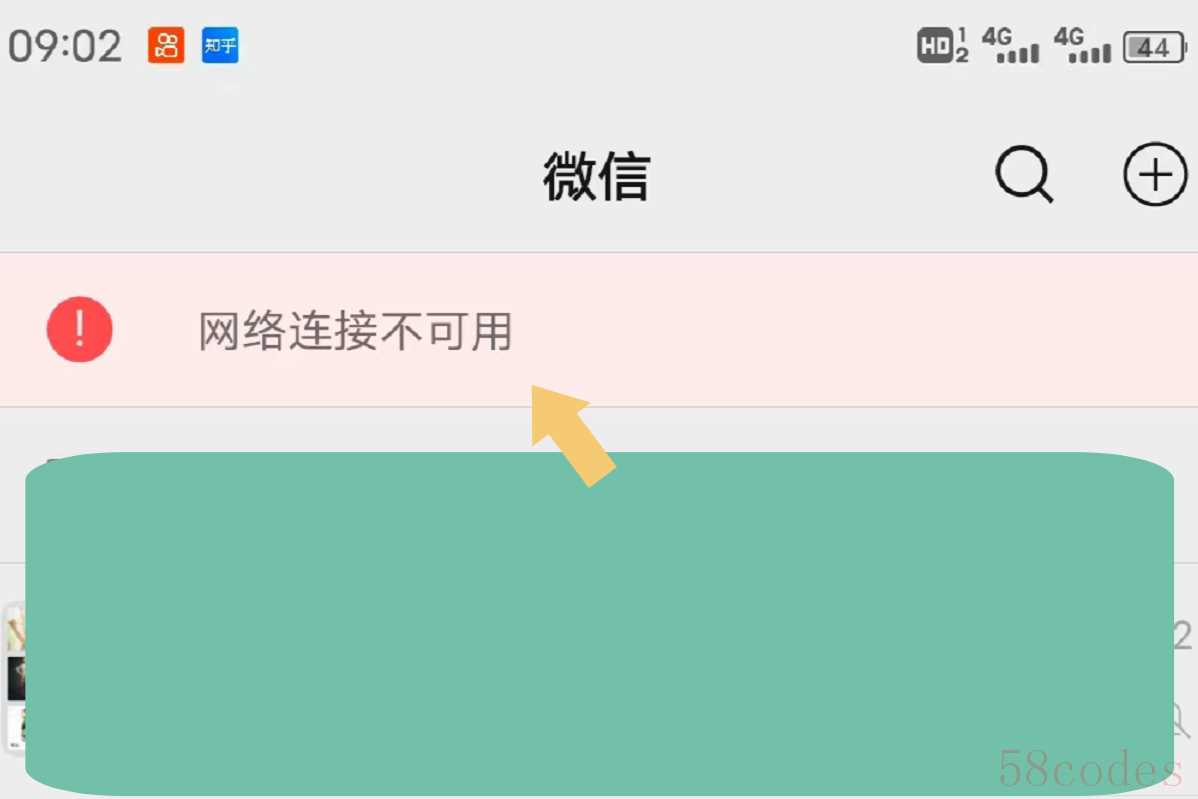Viewport: 1198px width, 799px height.
Task: Tap the partial 2 timestamp at right
Action: (x=1183, y=636)
